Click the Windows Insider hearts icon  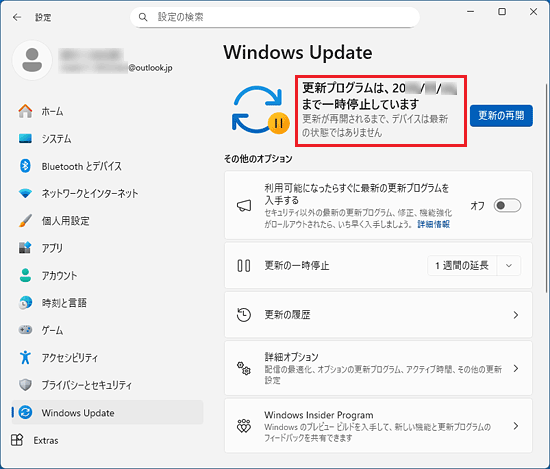tap(244, 426)
